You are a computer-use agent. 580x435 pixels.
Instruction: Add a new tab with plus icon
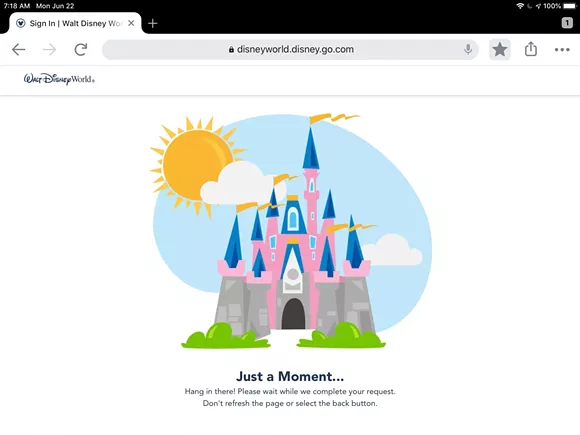tap(152, 23)
